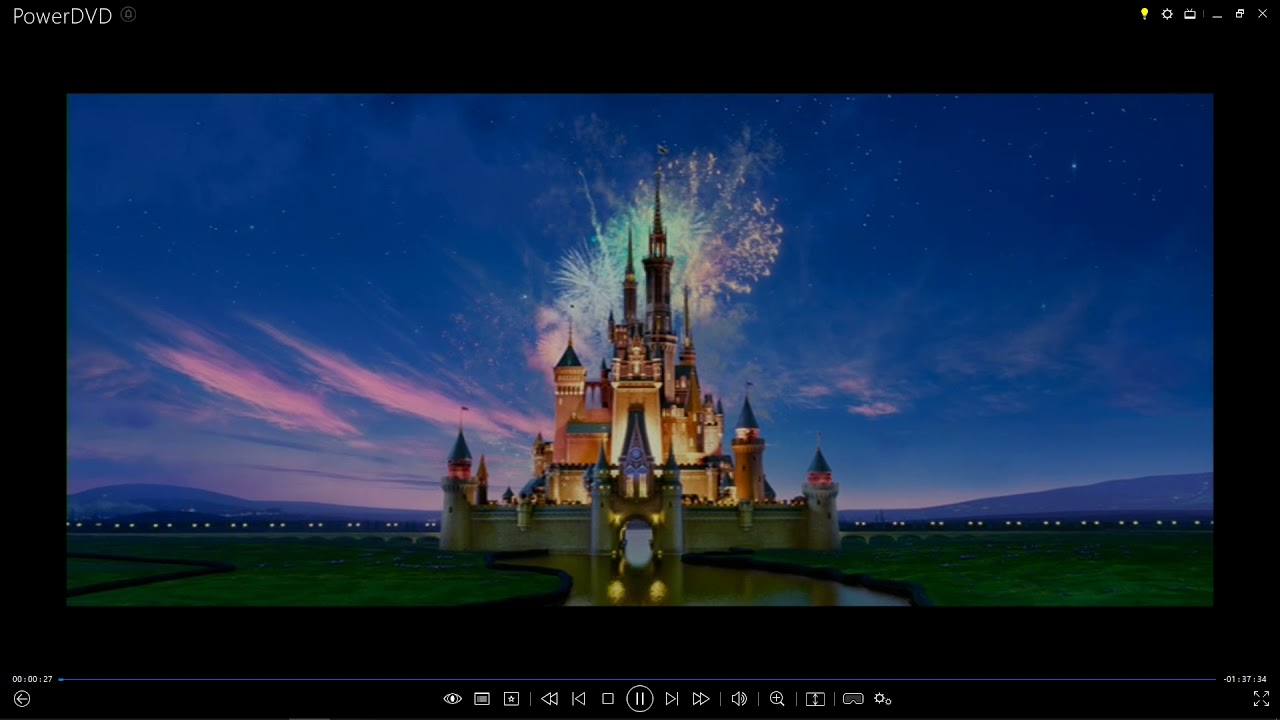The height and width of the screenshot is (720, 1280).
Task: Open the settings gear in title bar
Action: (1167, 14)
